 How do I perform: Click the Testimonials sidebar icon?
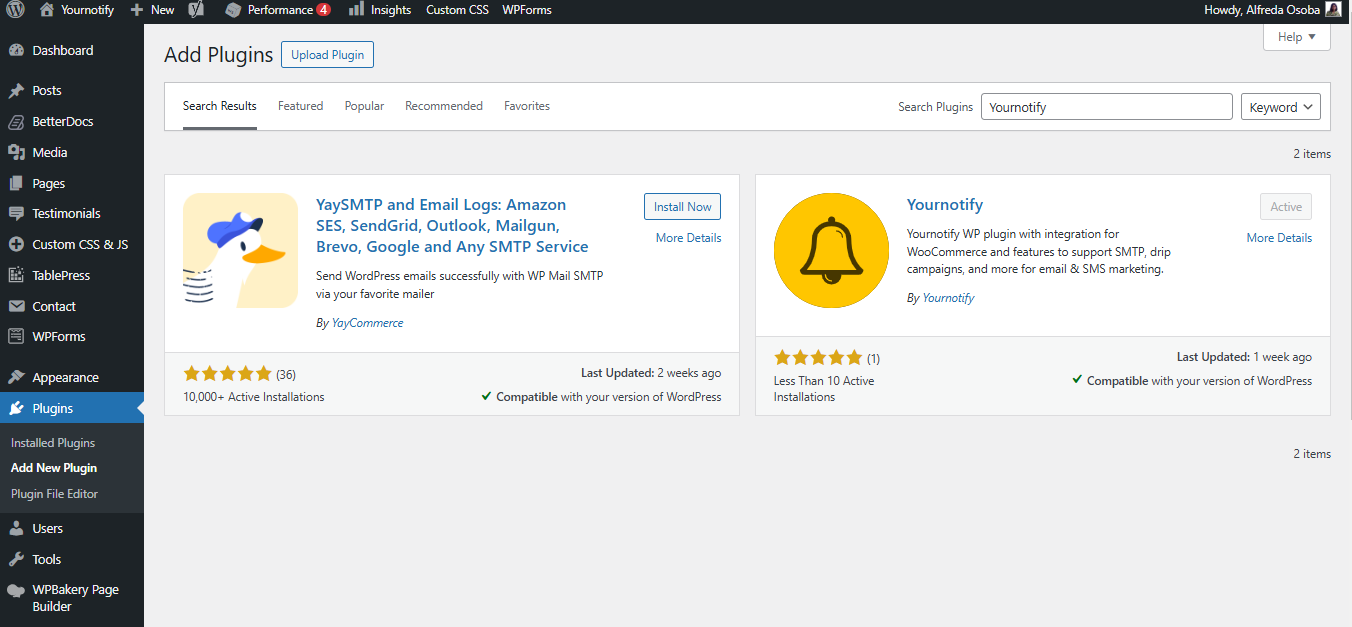16,214
